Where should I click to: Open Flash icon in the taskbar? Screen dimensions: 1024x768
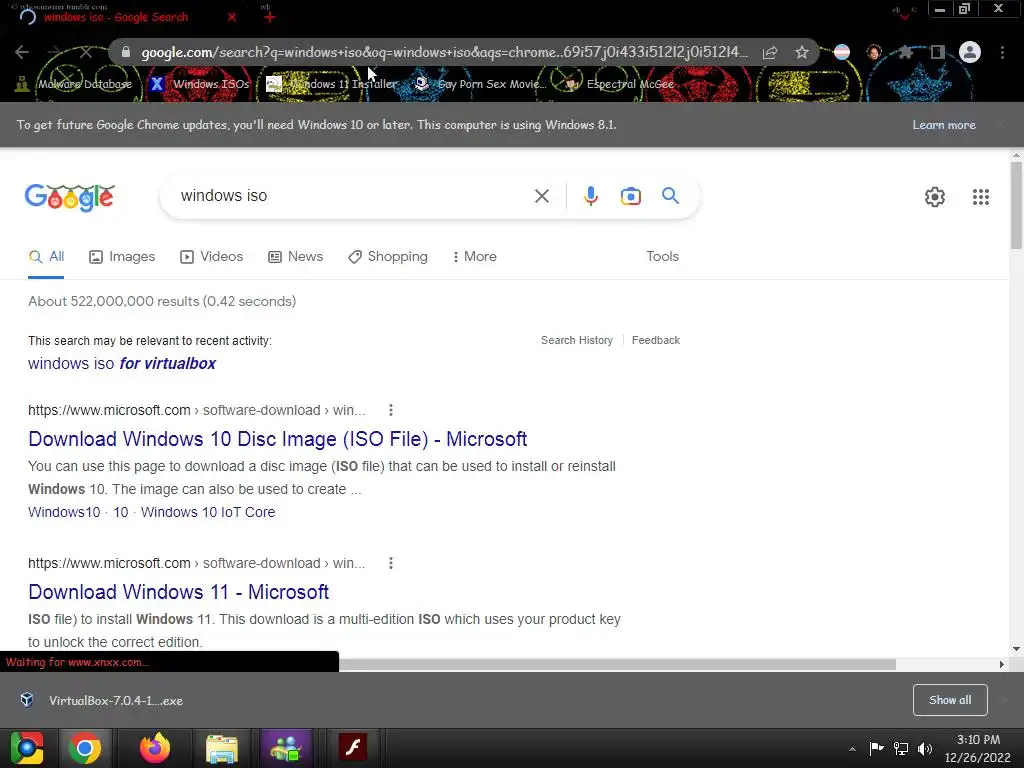click(353, 747)
